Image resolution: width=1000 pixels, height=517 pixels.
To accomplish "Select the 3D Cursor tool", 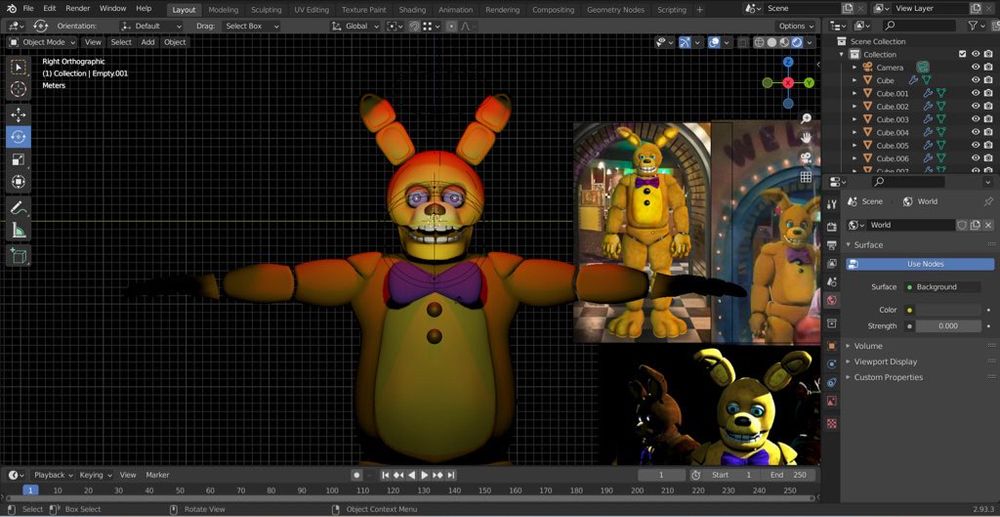I will [x=18, y=90].
